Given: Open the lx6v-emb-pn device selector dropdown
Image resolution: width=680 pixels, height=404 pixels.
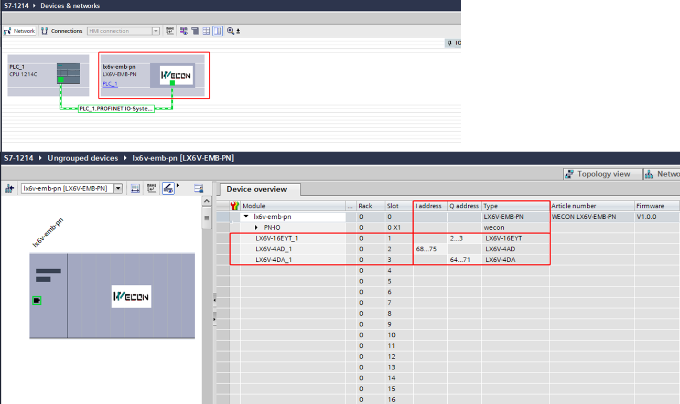Looking at the screenshot, I should pyautogui.click(x=119, y=188).
